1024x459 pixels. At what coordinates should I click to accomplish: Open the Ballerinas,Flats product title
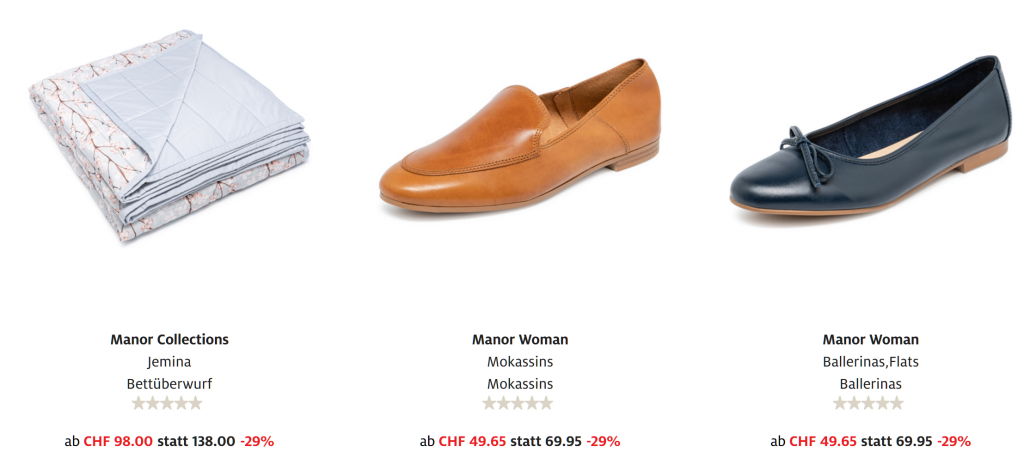click(x=871, y=362)
